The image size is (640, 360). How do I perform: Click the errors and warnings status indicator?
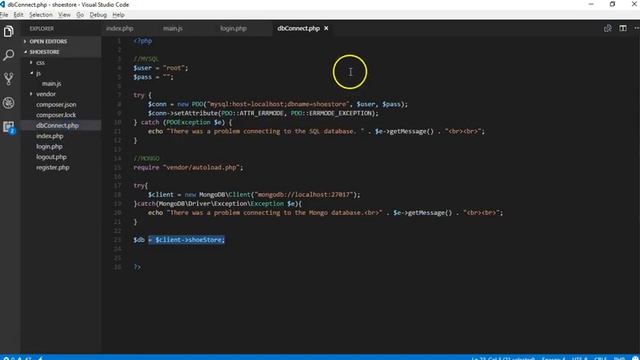coord(17,358)
